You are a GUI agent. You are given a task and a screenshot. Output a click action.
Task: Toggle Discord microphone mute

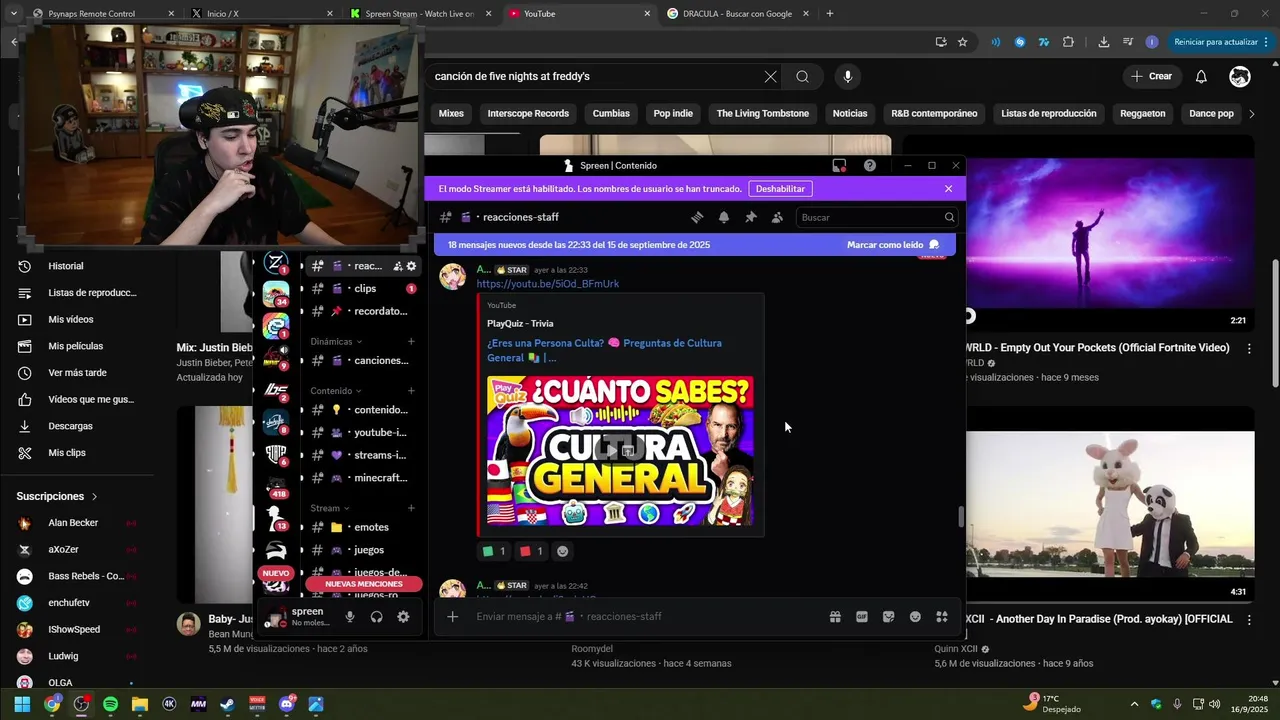tap(350, 617)
